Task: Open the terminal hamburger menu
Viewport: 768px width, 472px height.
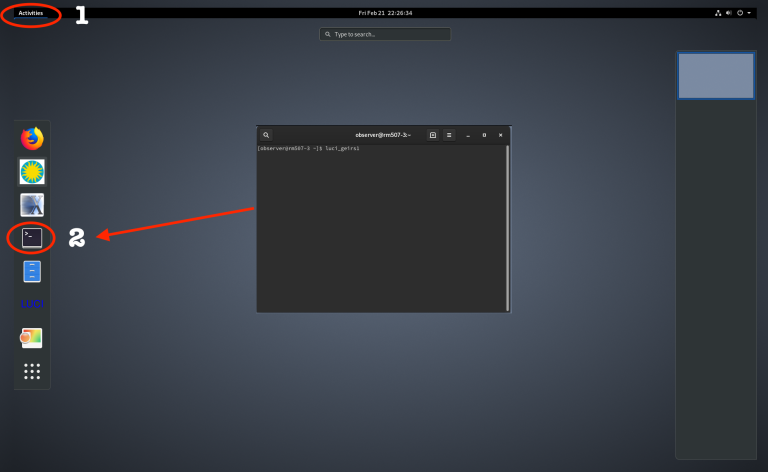Action: (449, 135)
